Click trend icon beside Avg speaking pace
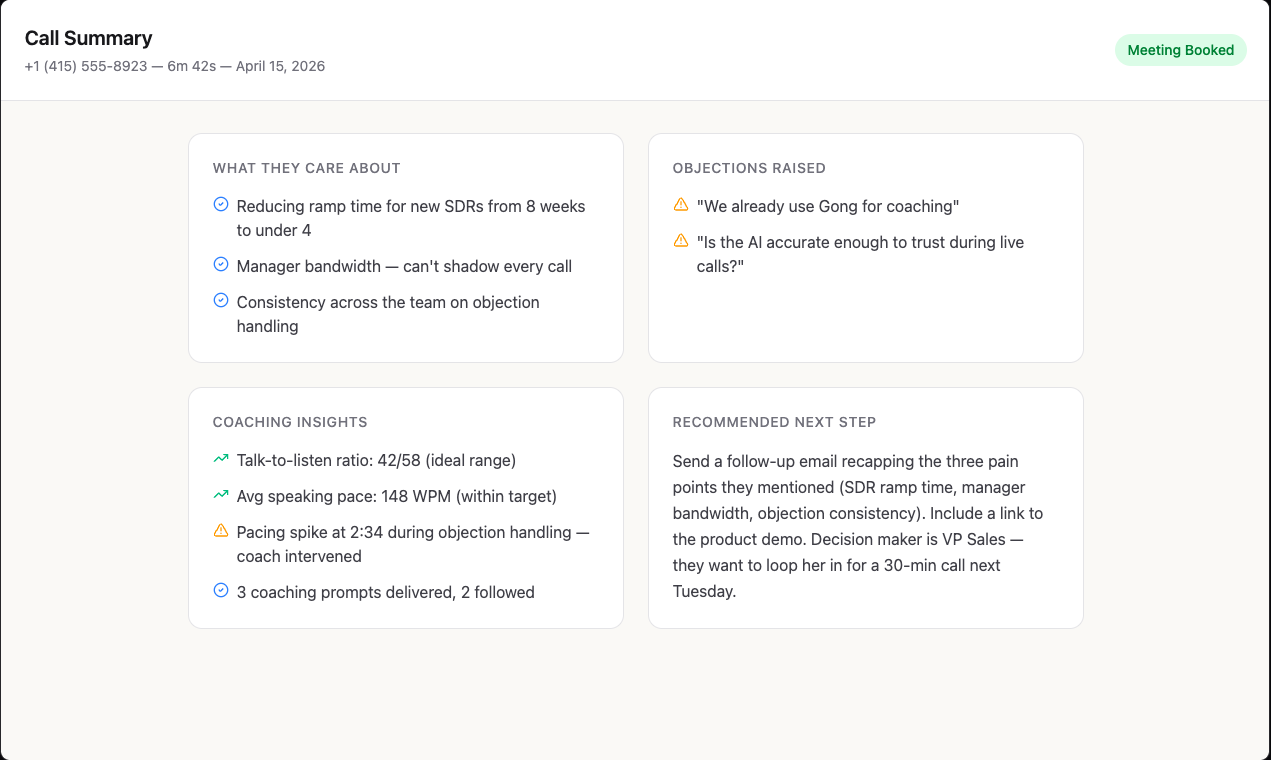The height and width of the screenshot is (760, 1271). 221,496
